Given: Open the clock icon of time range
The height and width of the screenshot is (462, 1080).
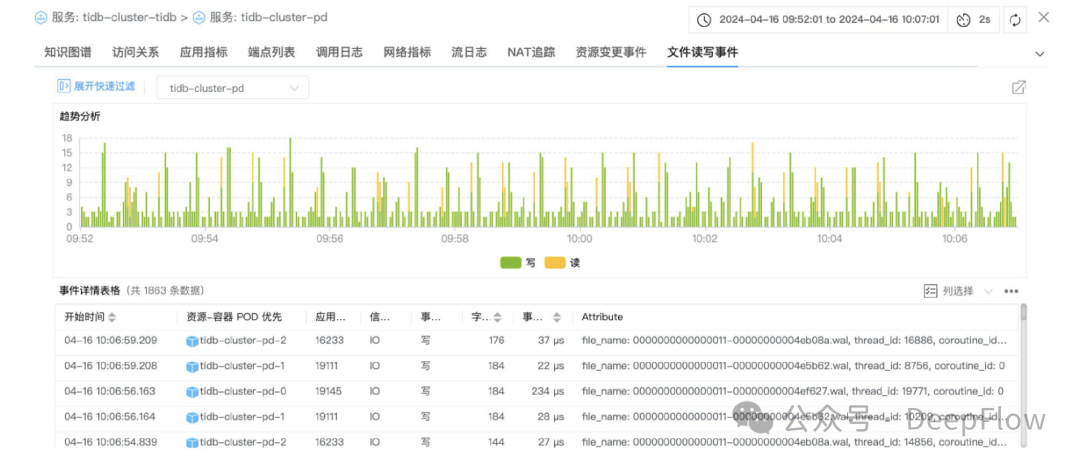Looking at the screenshot, I should coord(704,20).
